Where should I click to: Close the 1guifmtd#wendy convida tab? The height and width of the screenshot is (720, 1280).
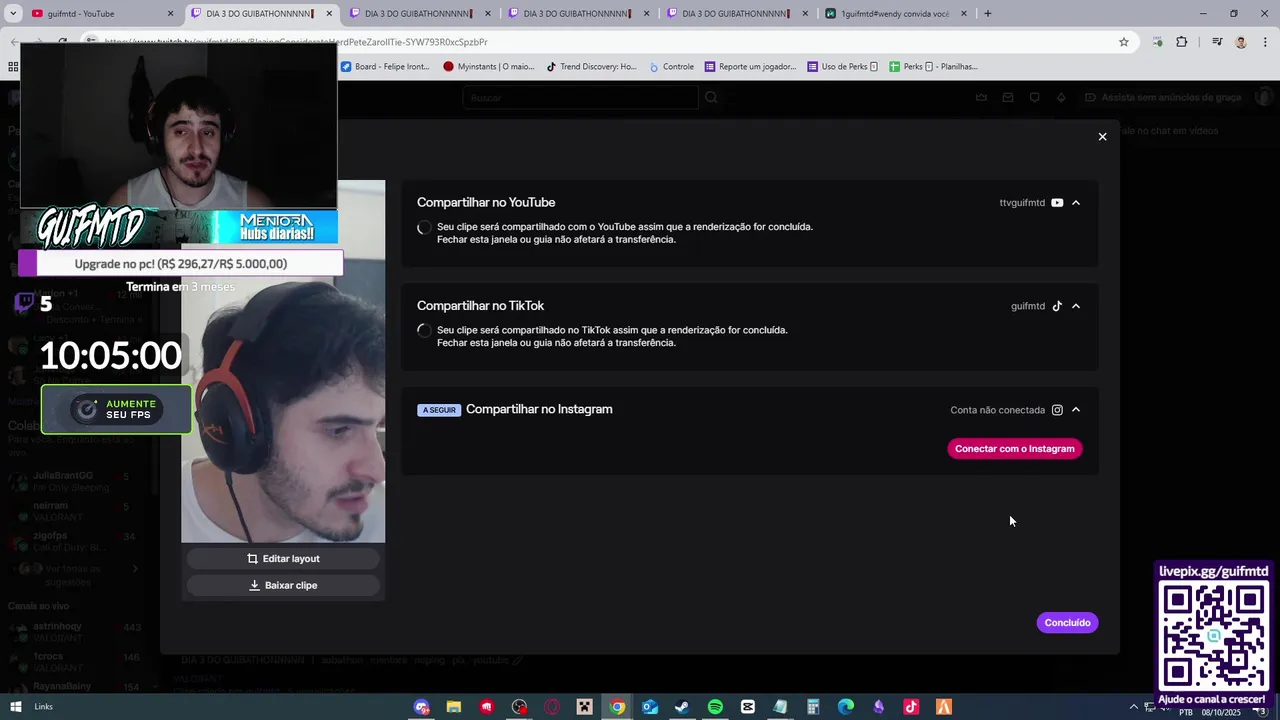coord(964,14)
